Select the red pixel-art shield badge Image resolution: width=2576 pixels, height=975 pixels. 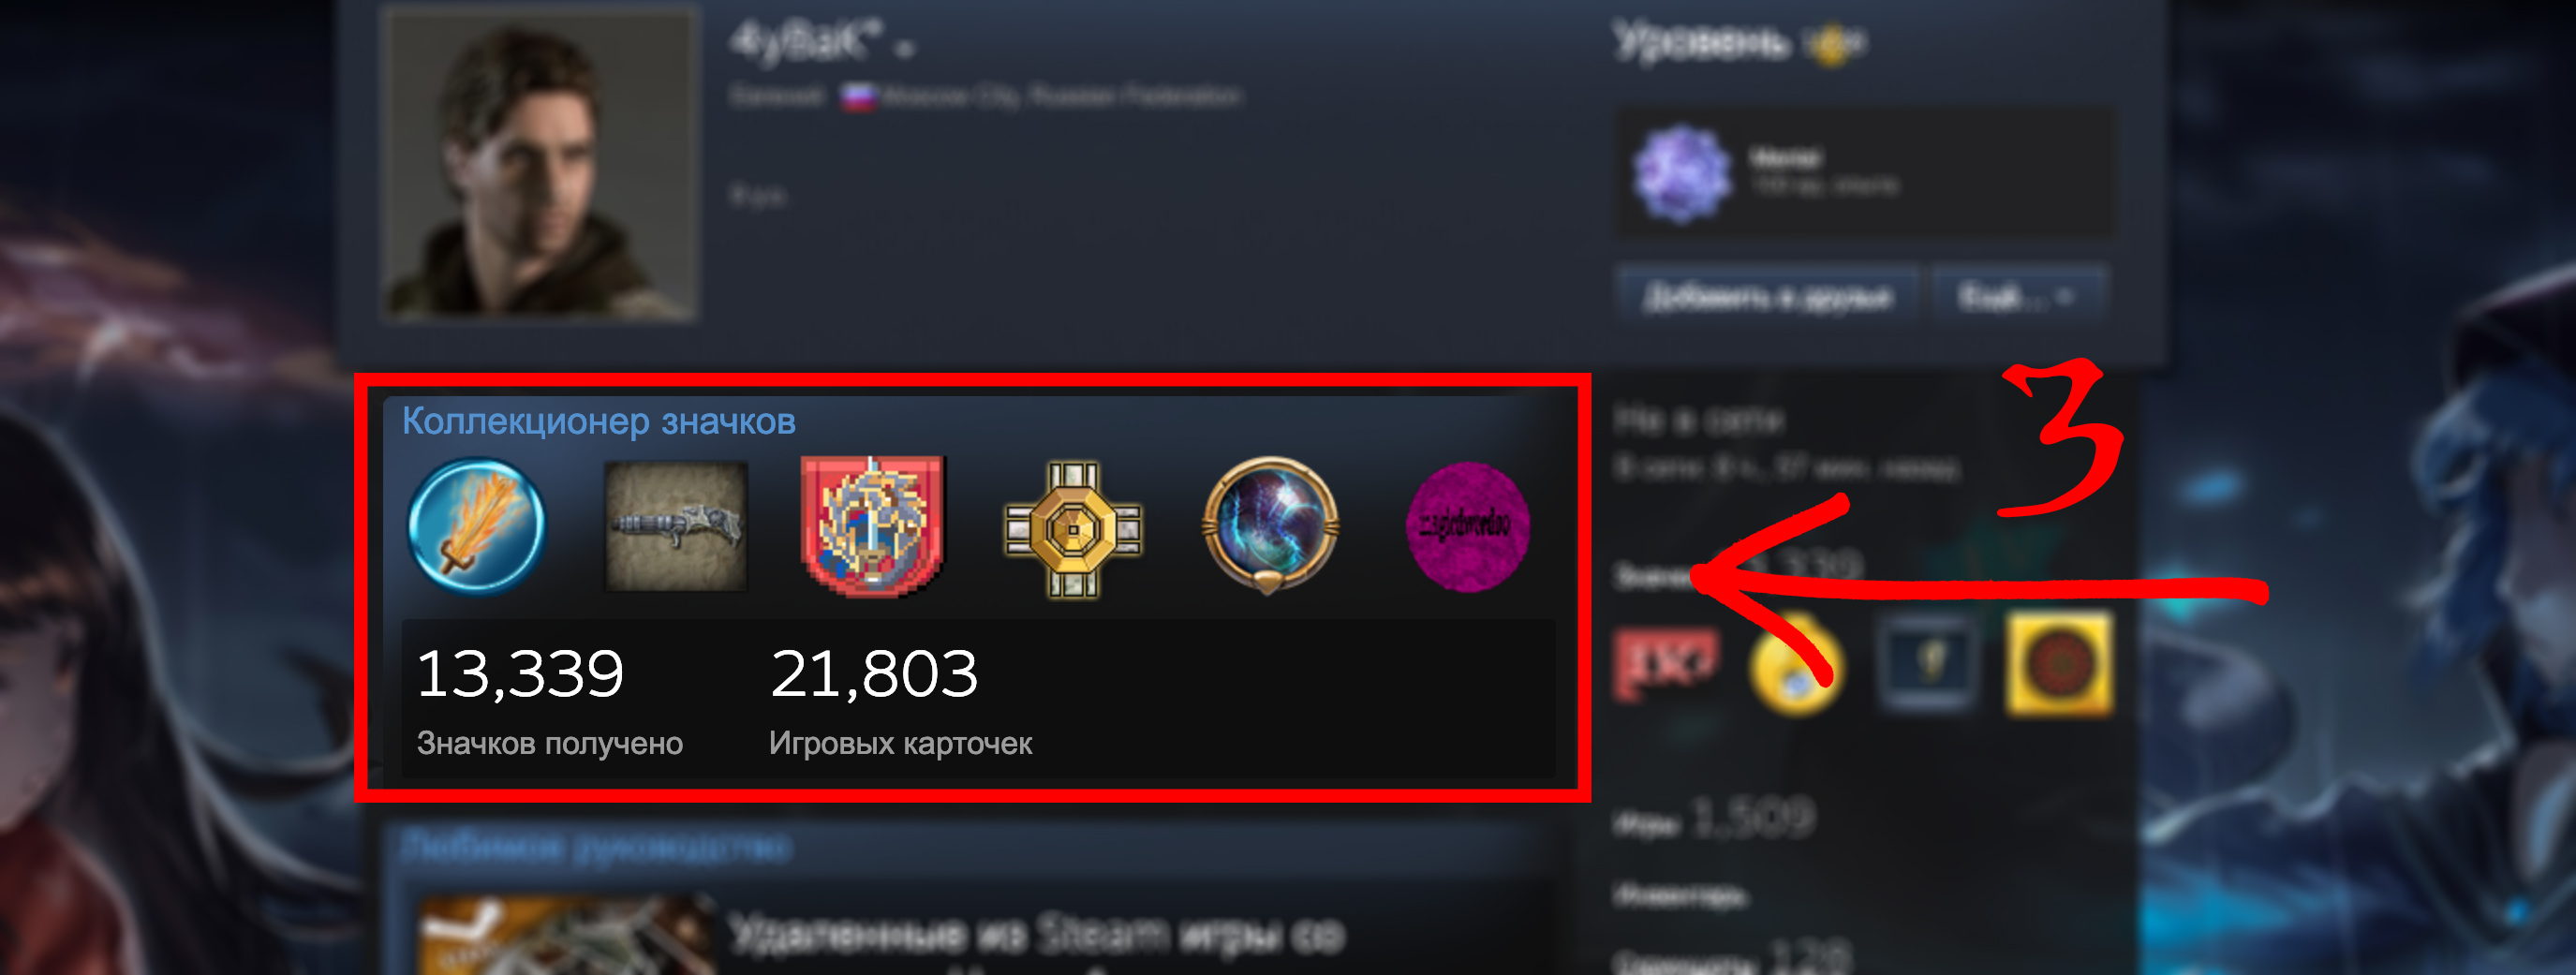click(872, 526)
